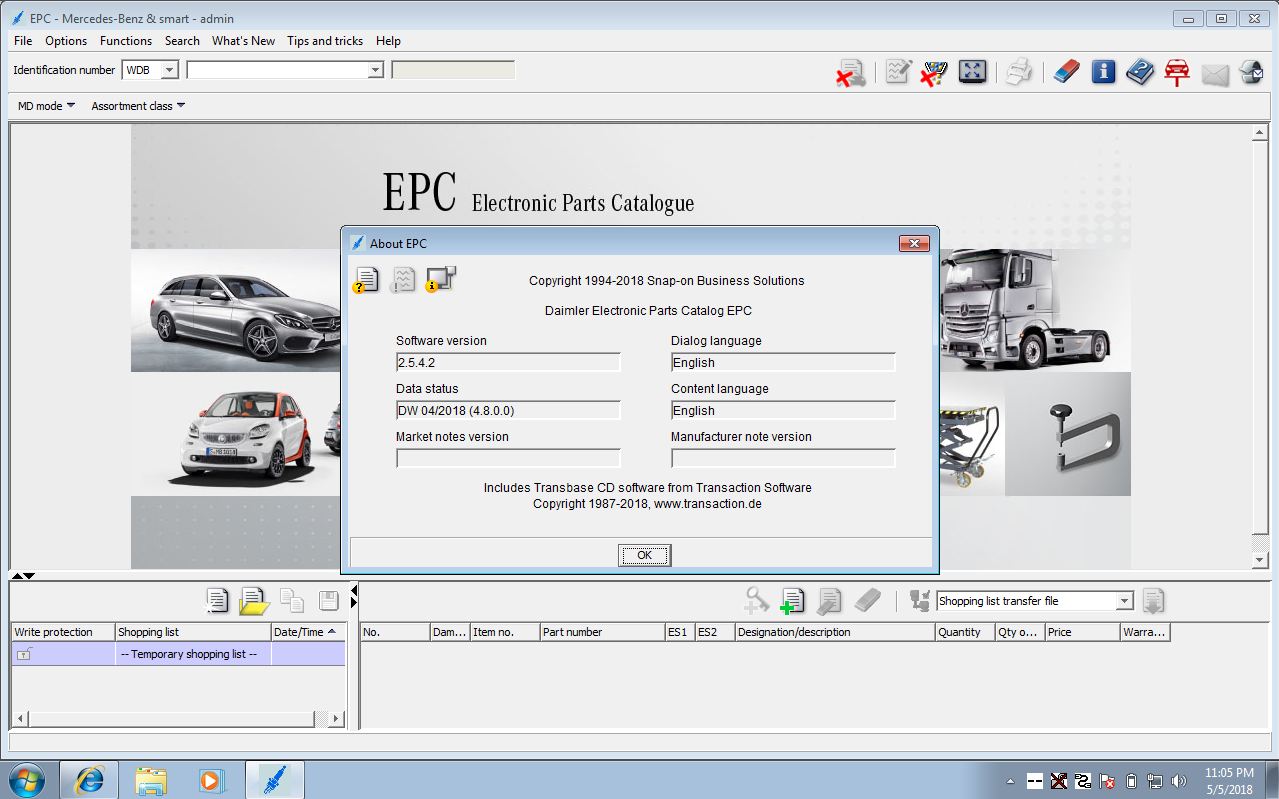Open the help book icon
The height and width of the screenshot is (799, 1279).
[1140, 72]
